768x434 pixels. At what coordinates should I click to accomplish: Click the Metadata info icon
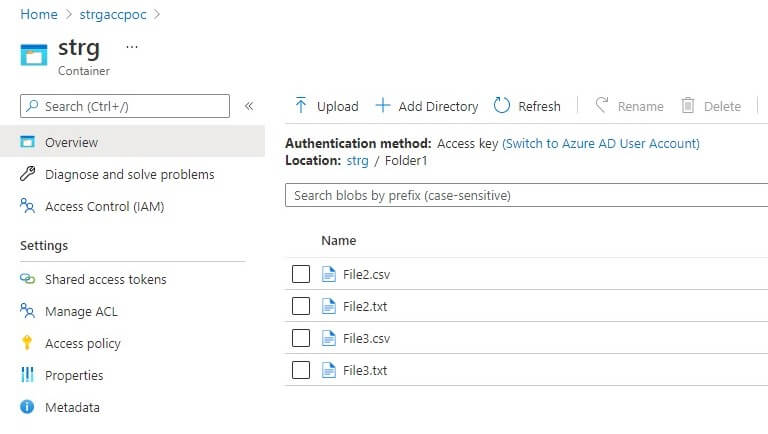(27, 407)
